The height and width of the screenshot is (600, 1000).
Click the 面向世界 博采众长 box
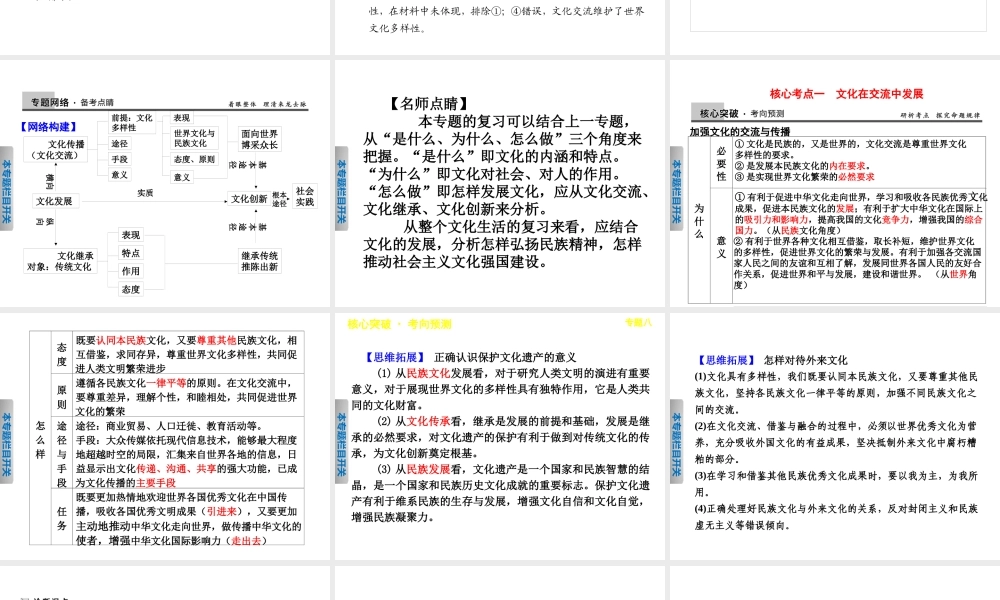pyautogui.click(x=260, y=139)
